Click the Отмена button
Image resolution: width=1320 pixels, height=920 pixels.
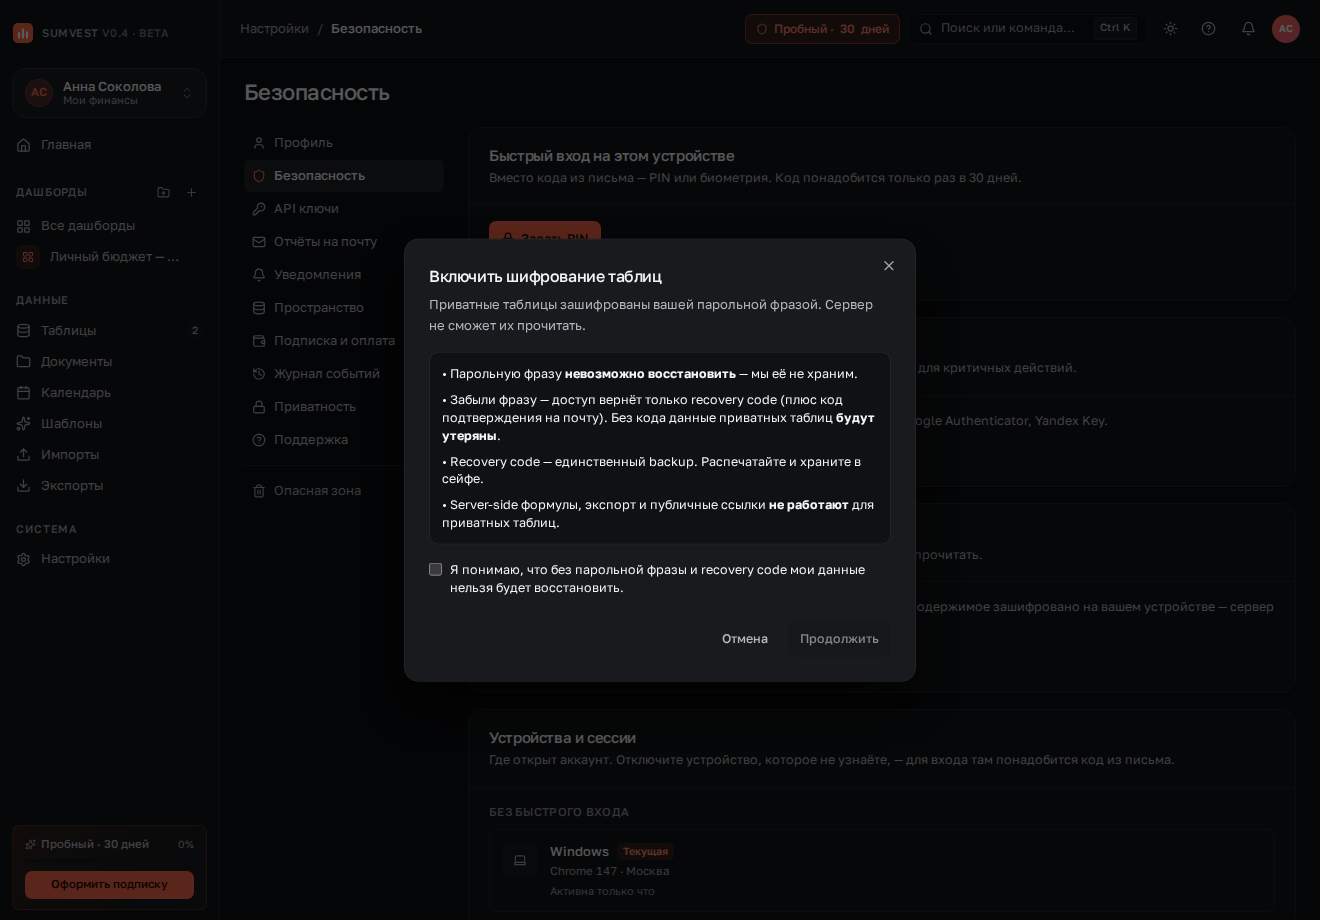[745, 639]
